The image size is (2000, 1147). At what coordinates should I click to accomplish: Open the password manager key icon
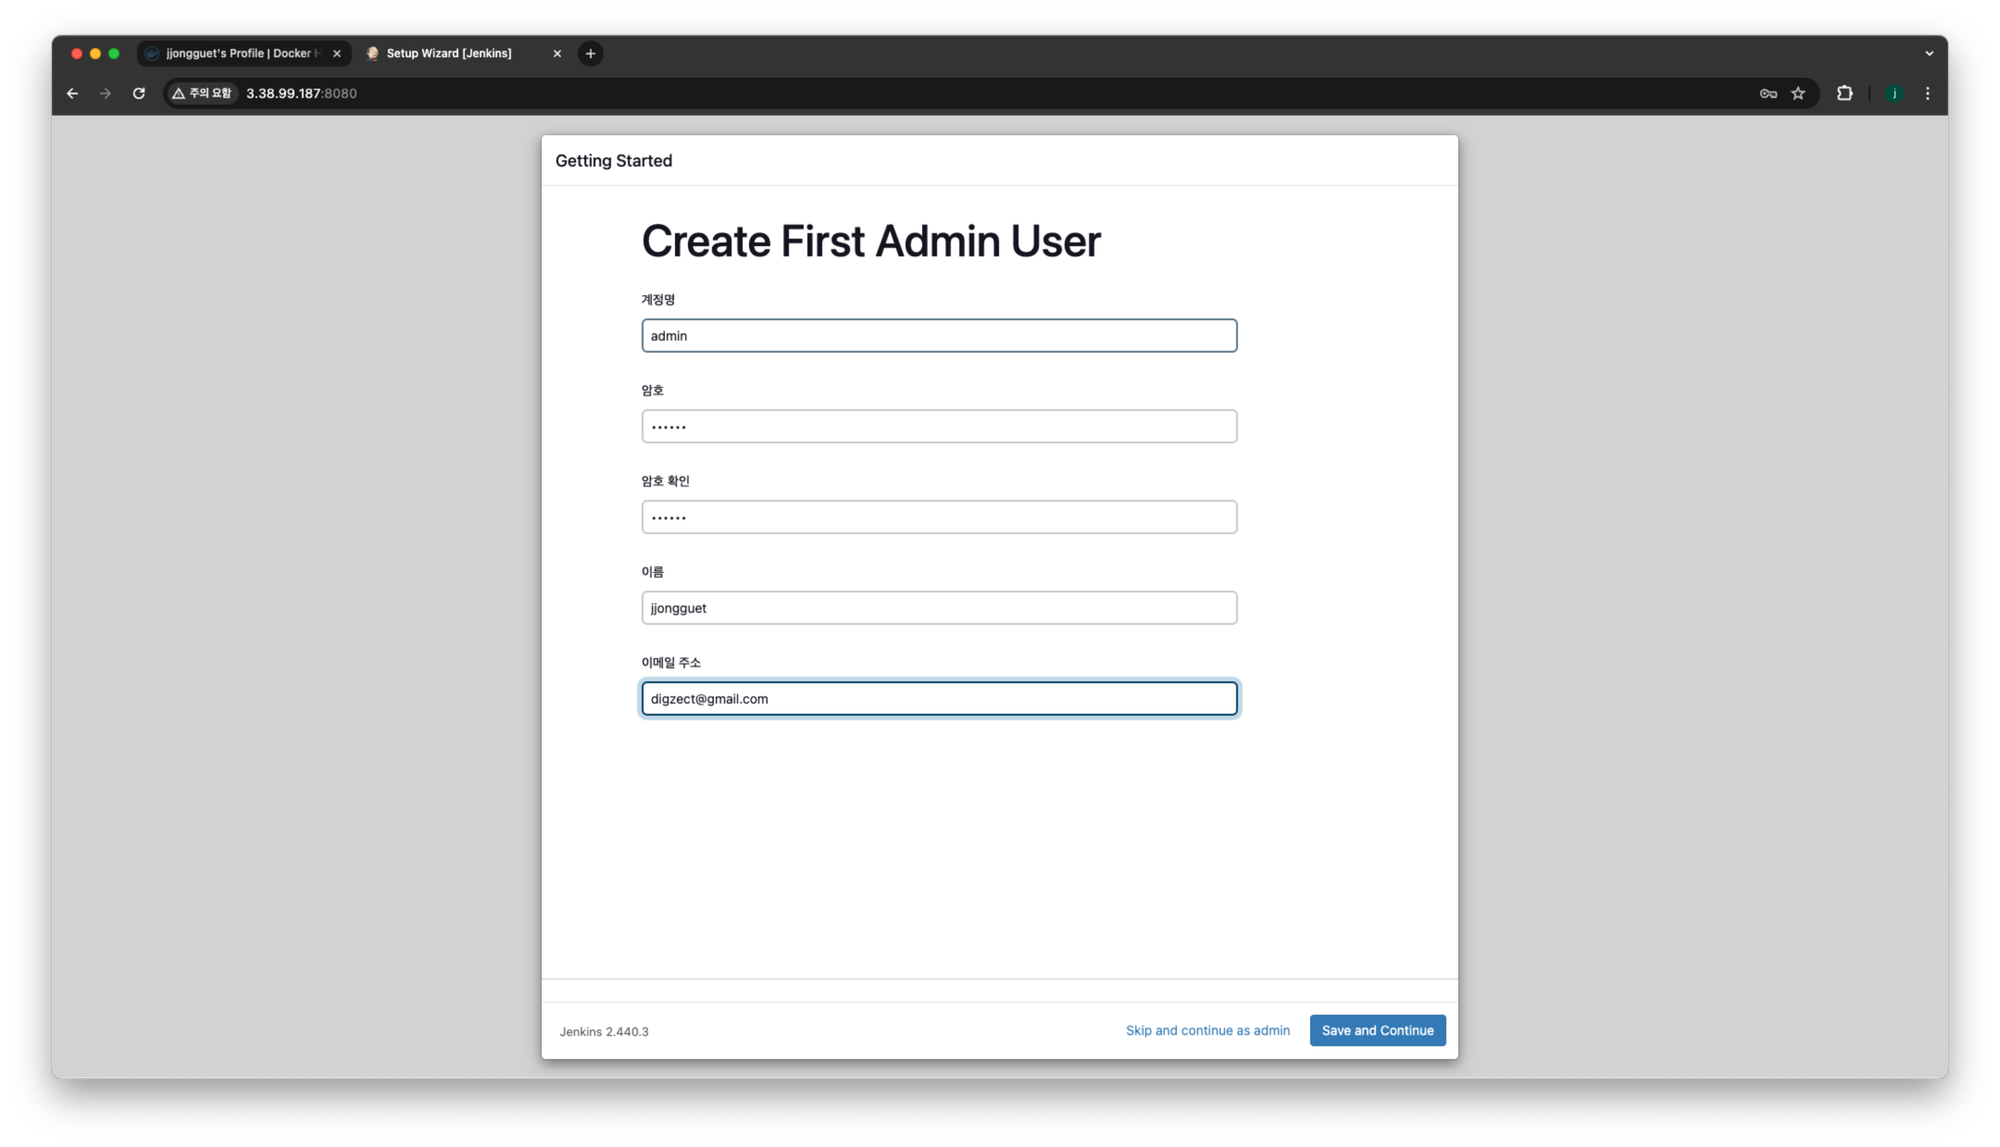(1768, 93)
